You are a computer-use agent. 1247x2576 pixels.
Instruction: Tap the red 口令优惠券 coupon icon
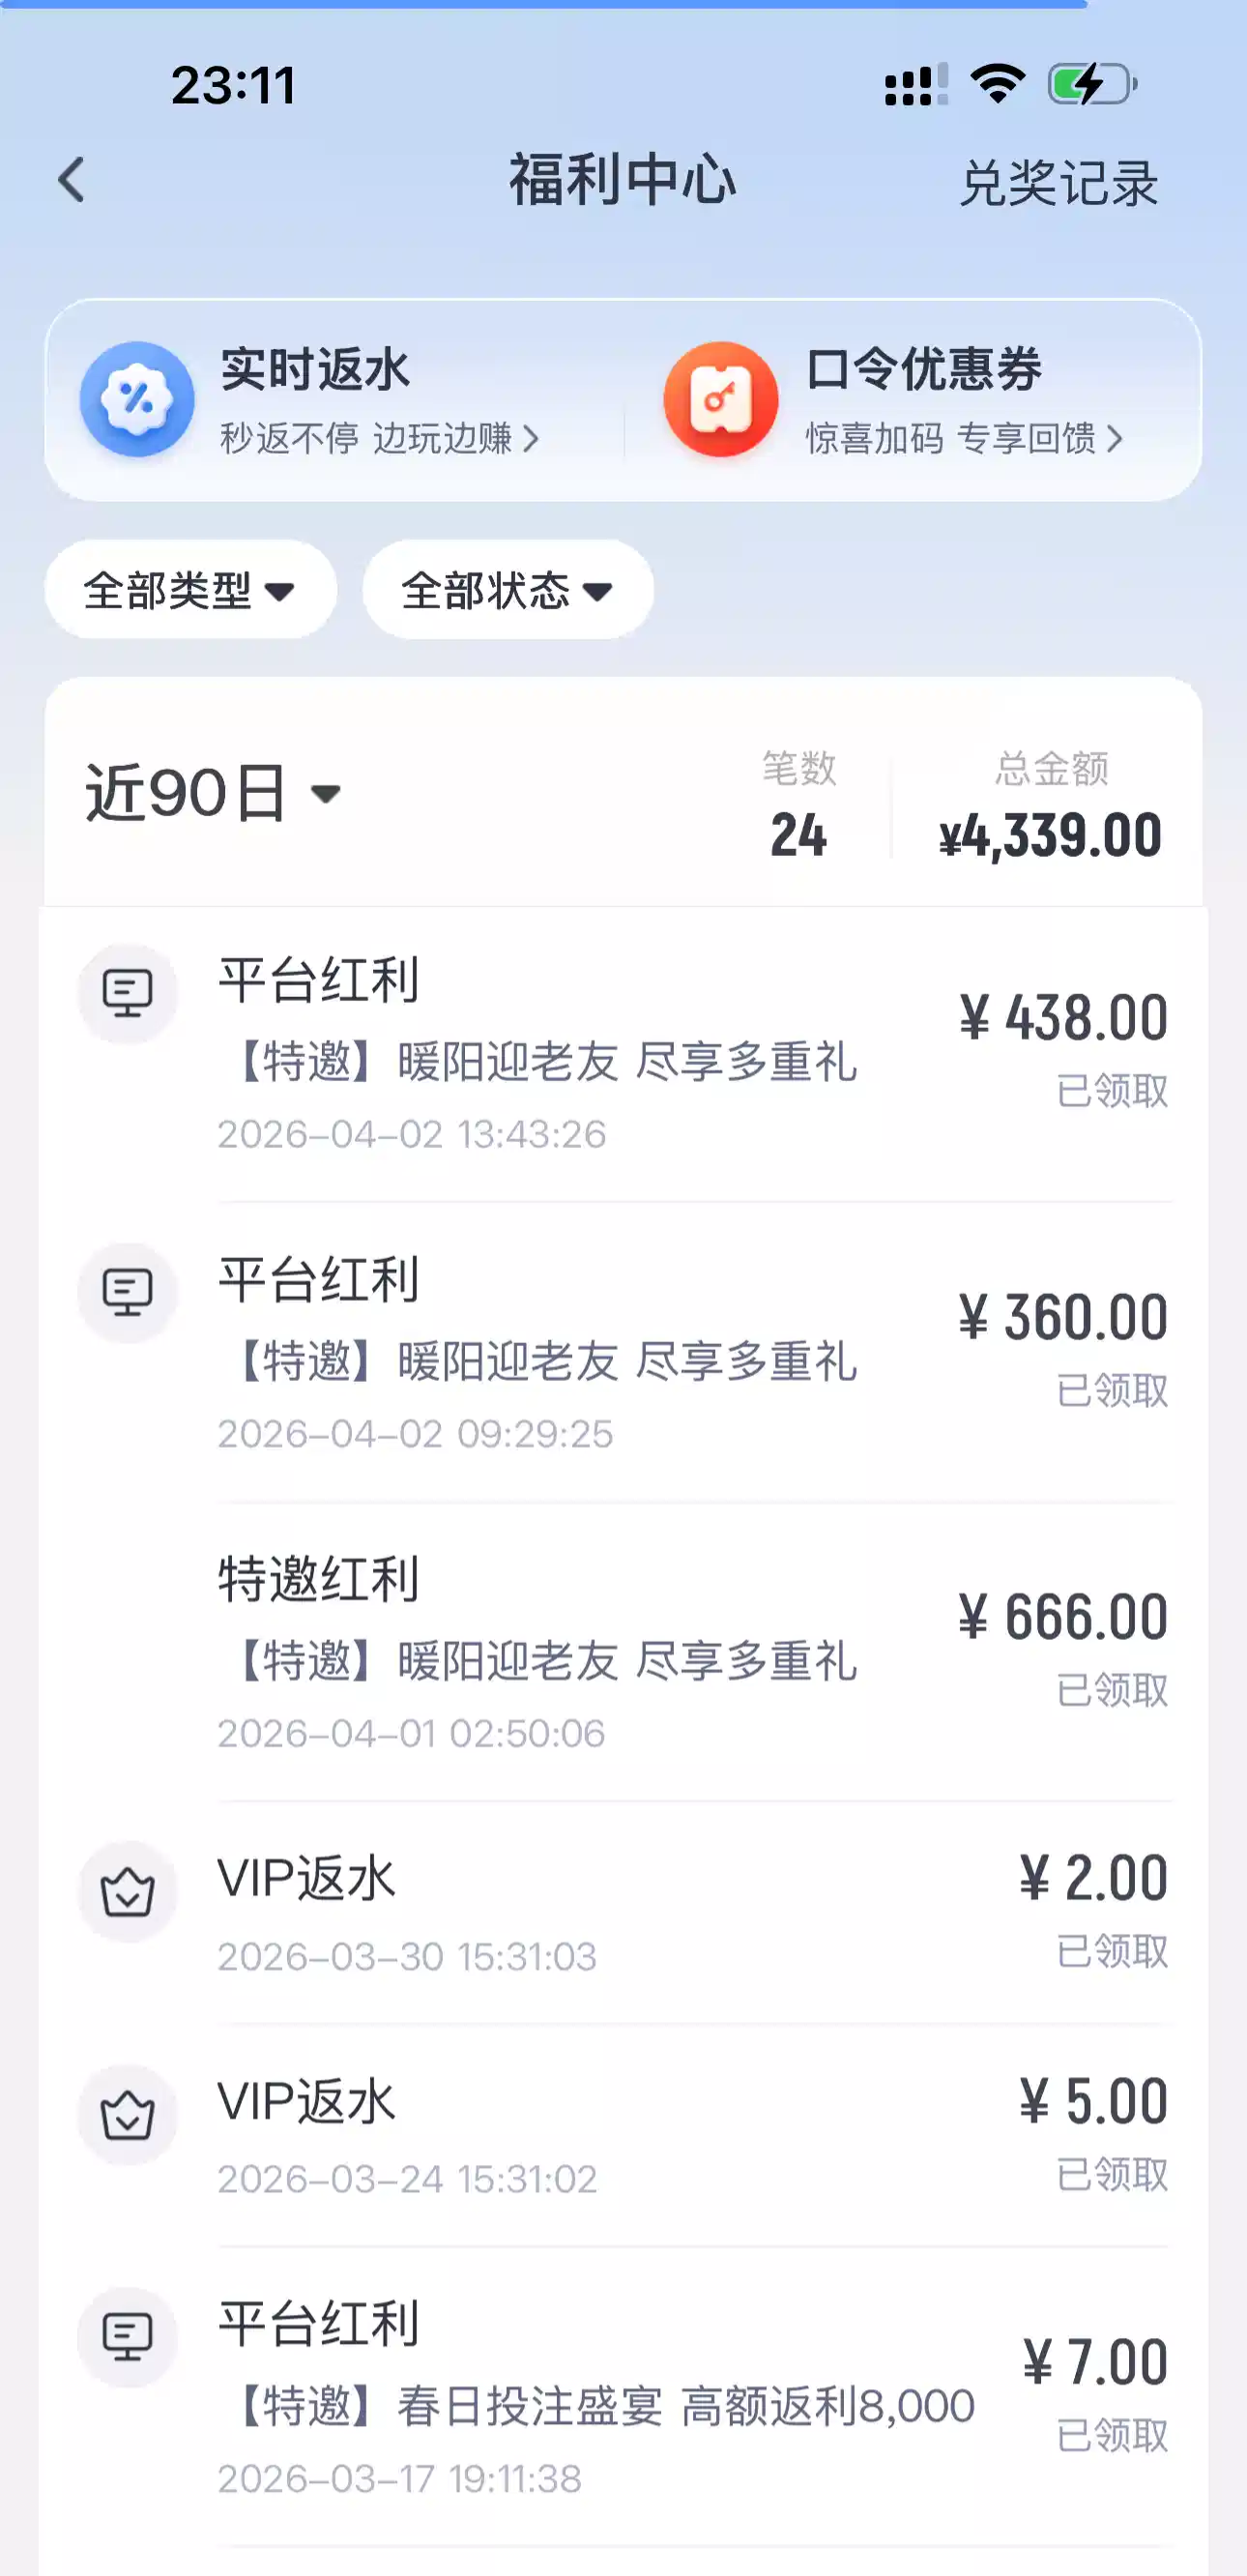pos(720,399)
